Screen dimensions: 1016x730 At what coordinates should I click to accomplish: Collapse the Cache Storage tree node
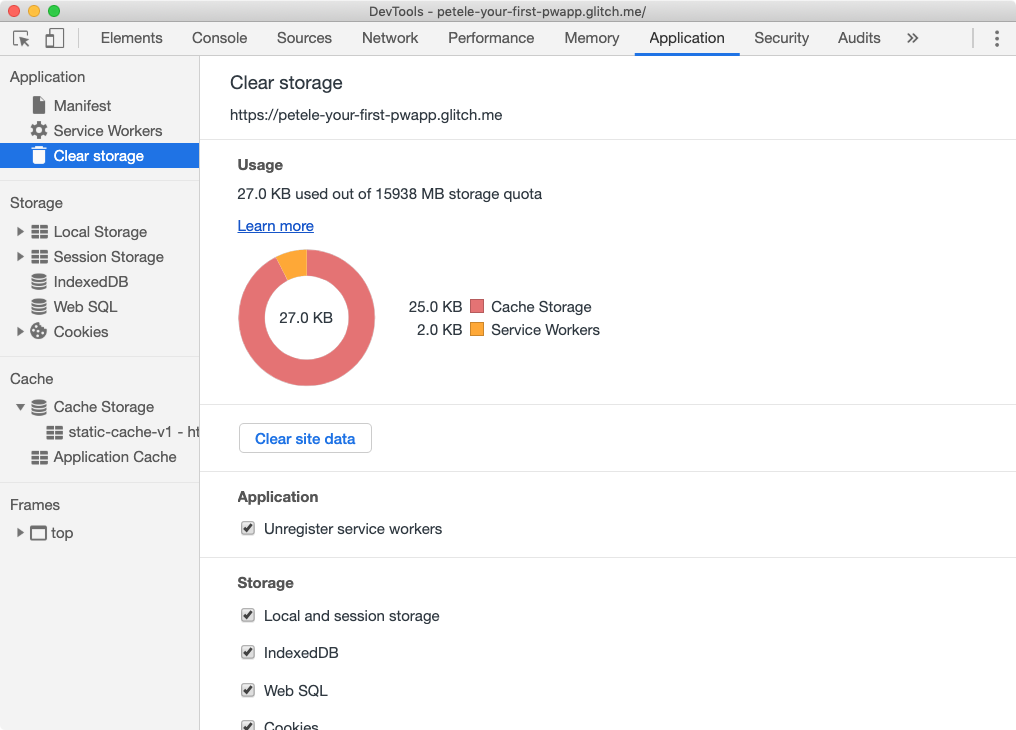pyautogui.click(x=20, y=407)
